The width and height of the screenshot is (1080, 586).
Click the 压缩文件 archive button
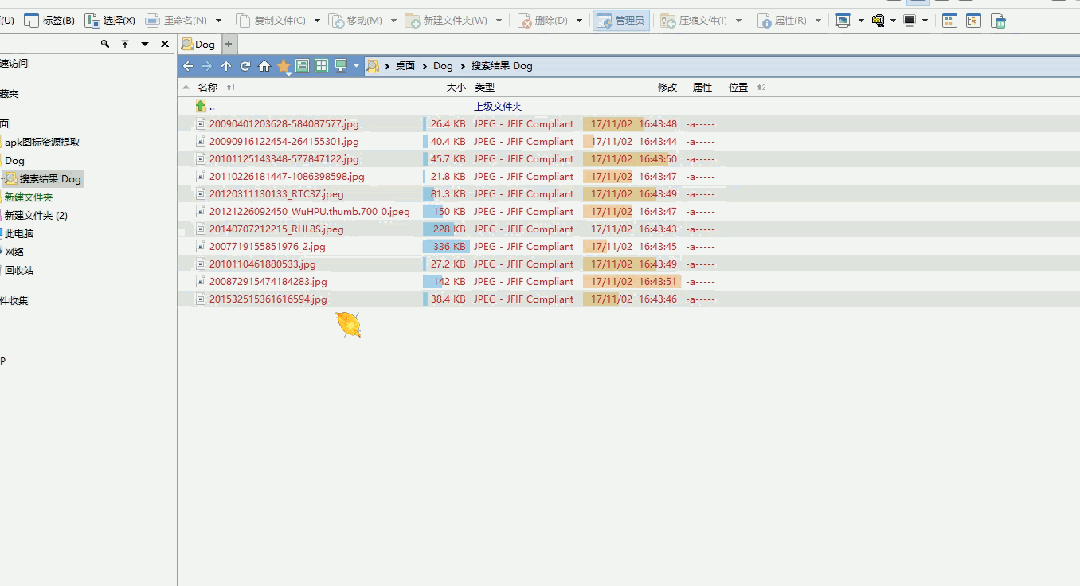694,21
